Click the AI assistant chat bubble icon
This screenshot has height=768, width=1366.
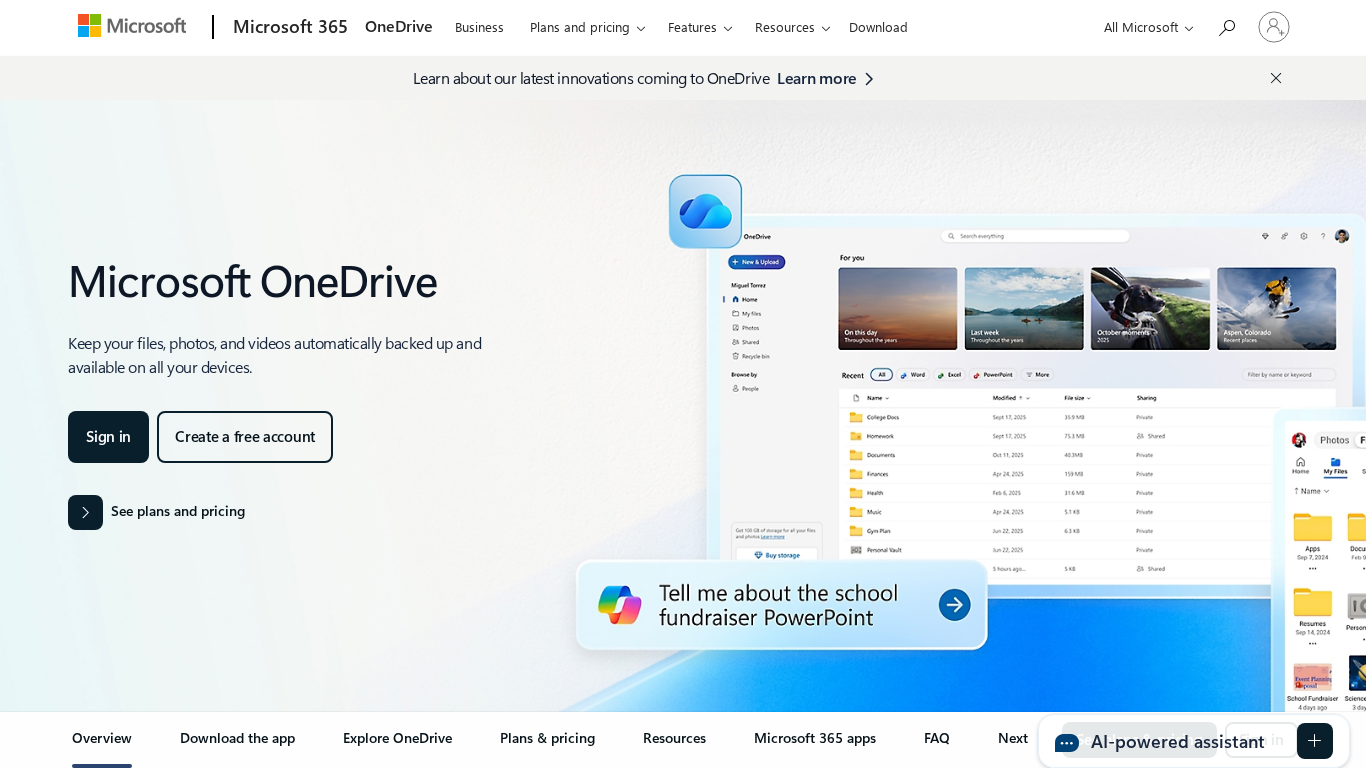tap(1067, 742)
